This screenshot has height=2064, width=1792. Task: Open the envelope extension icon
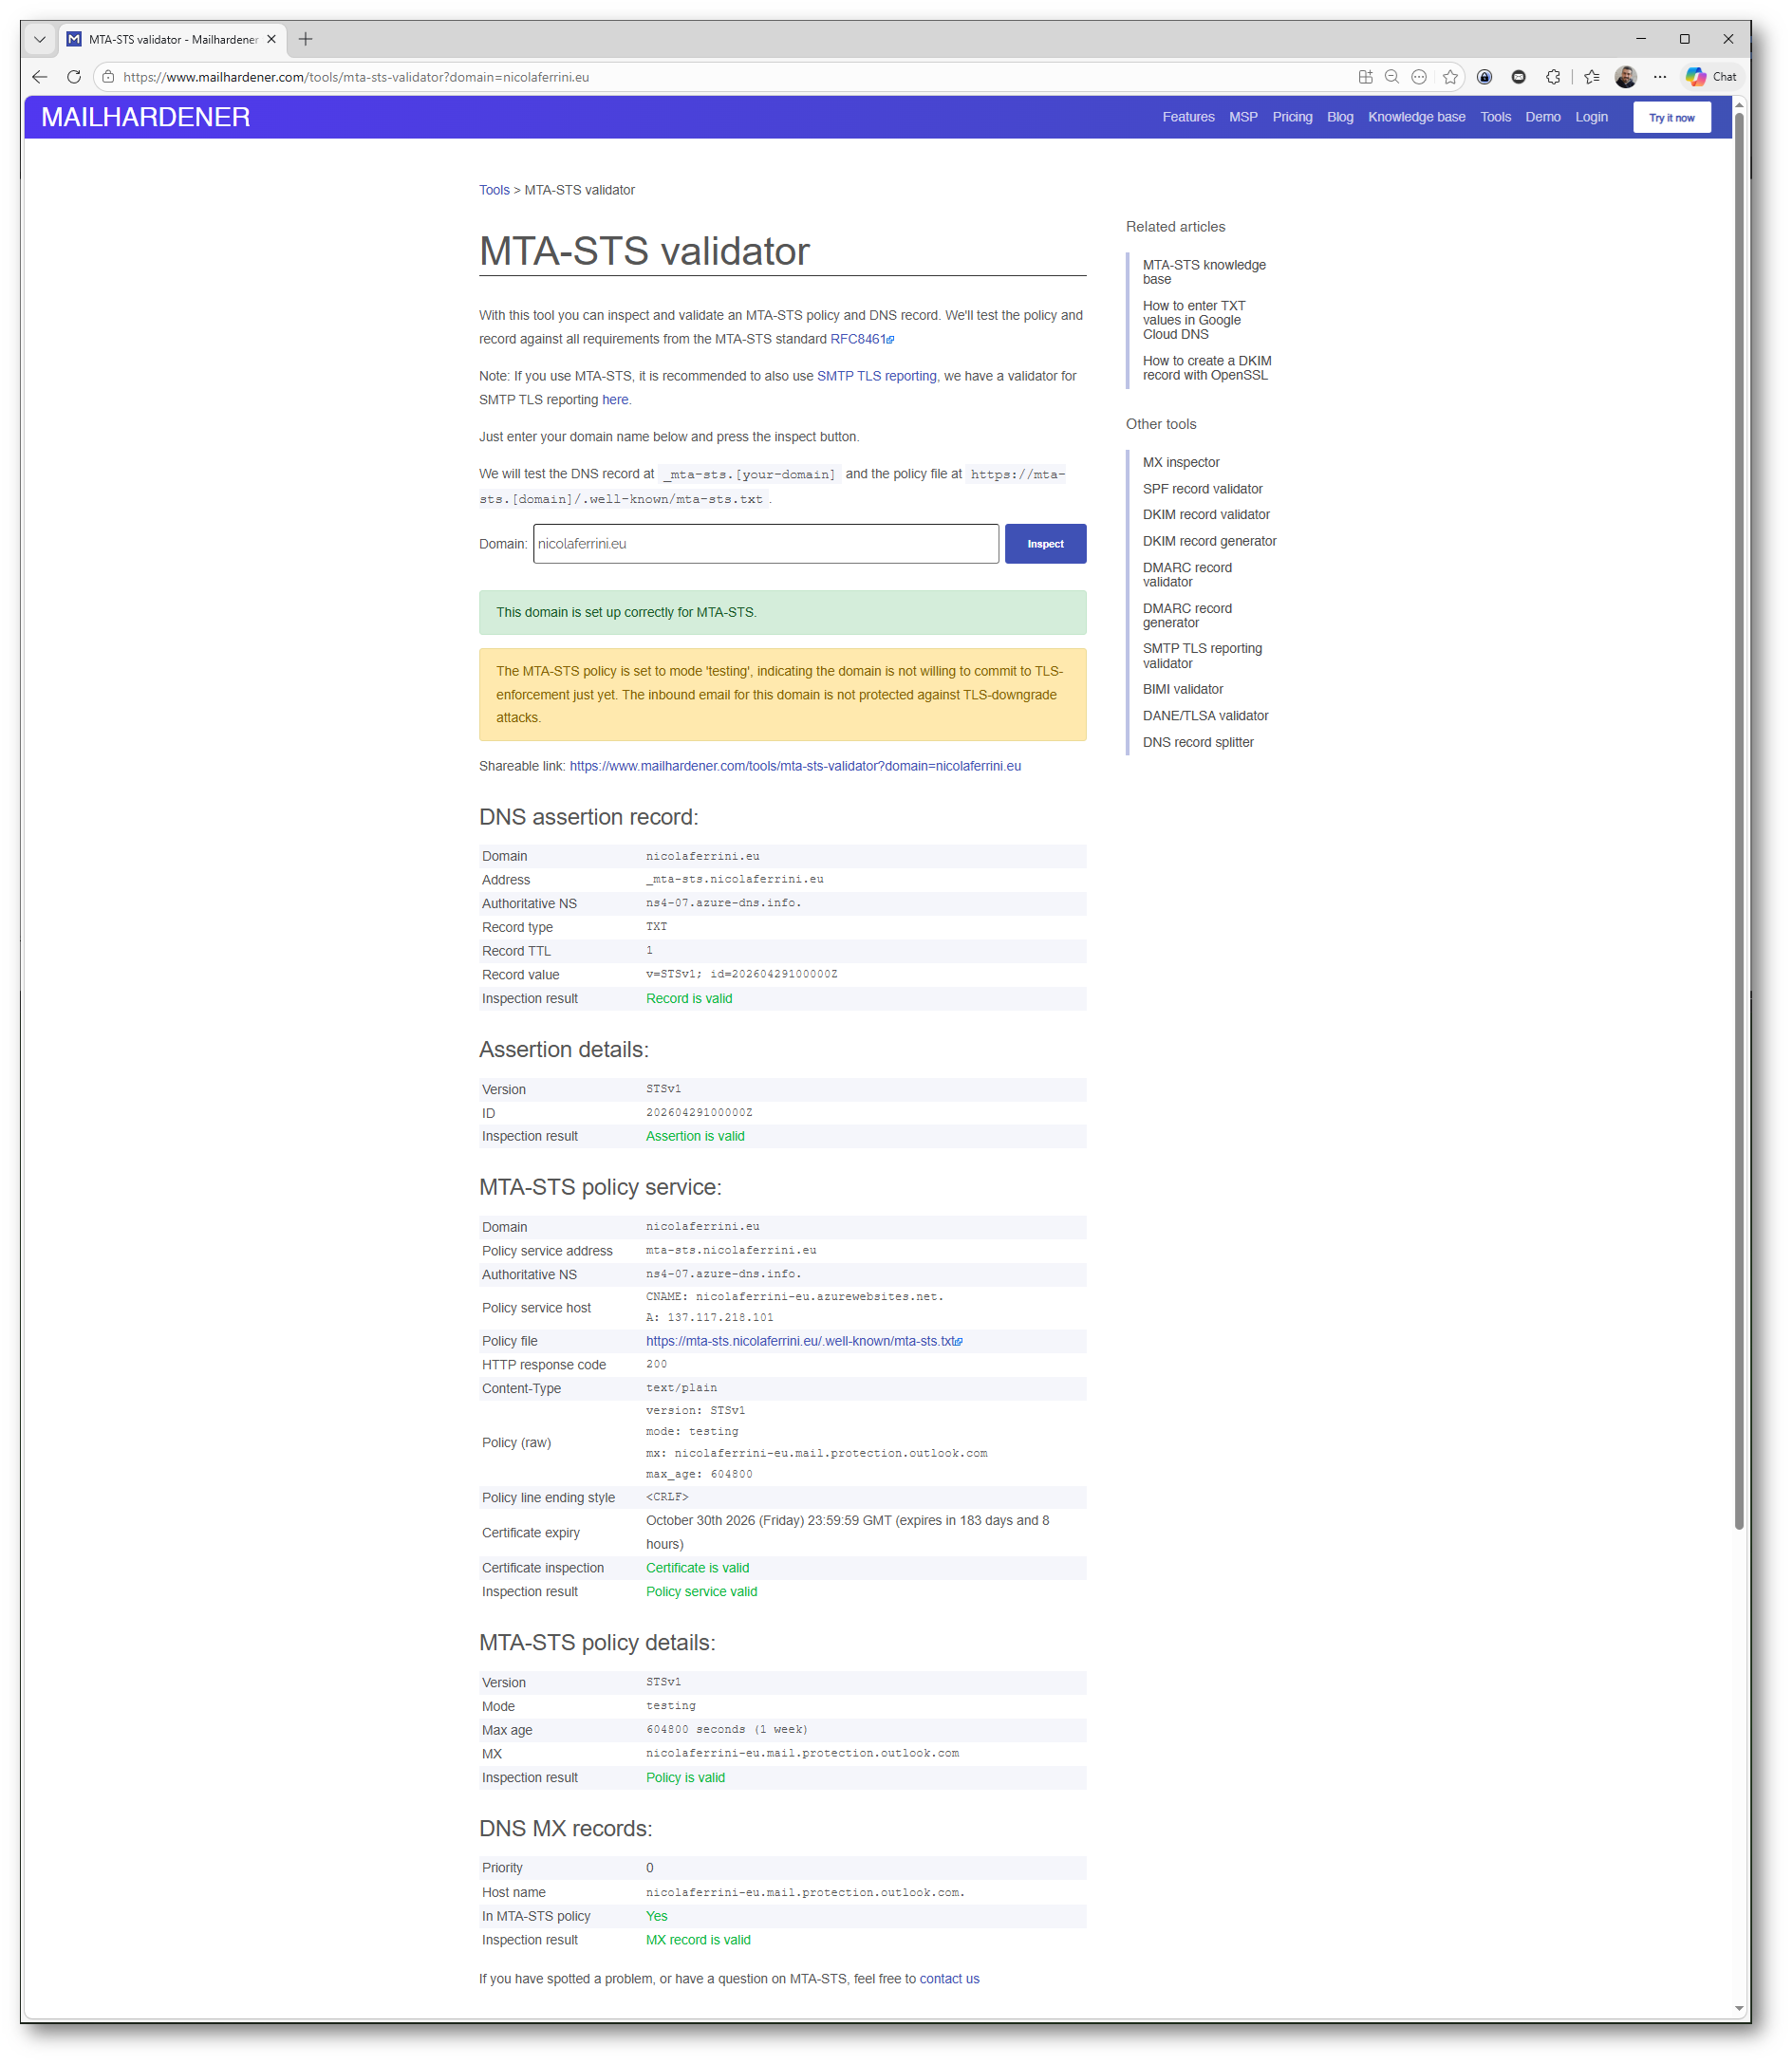(1519, 77)
